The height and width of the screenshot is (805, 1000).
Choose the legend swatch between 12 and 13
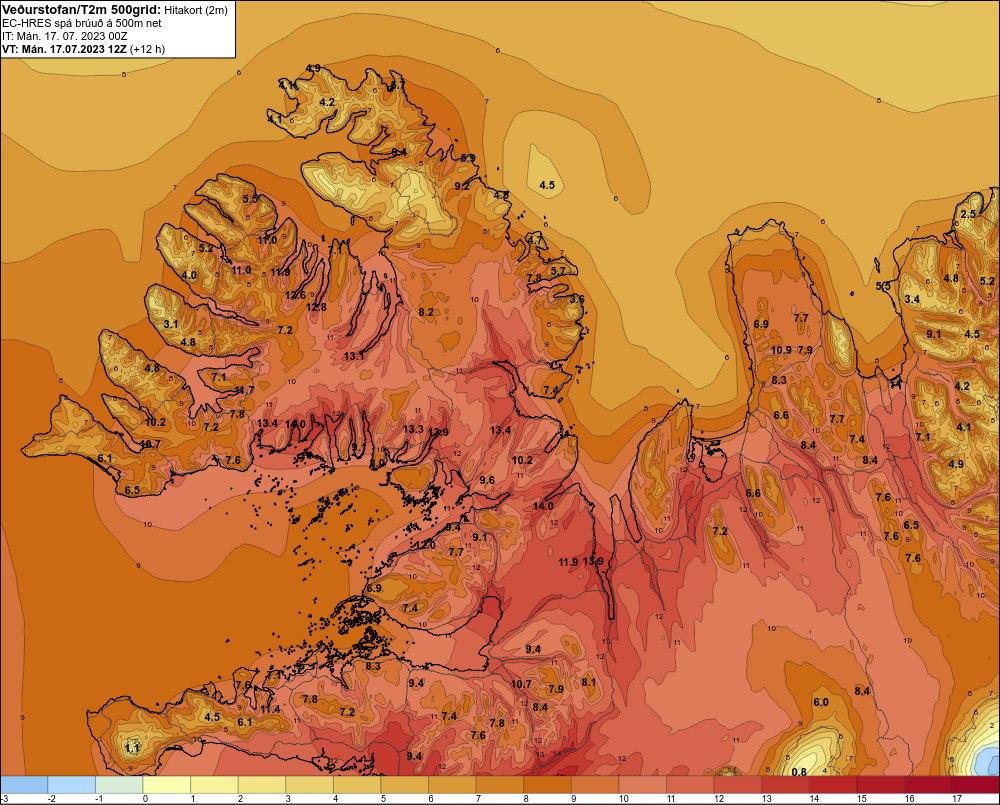click(737, 785)
